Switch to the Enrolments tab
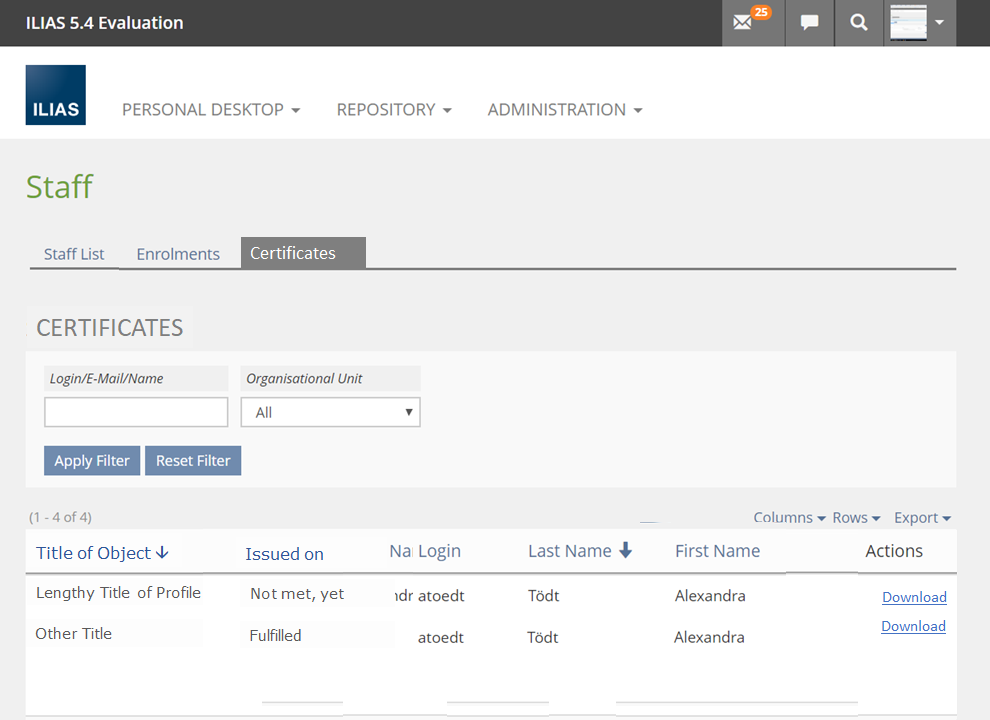 (x=178, y=254)
